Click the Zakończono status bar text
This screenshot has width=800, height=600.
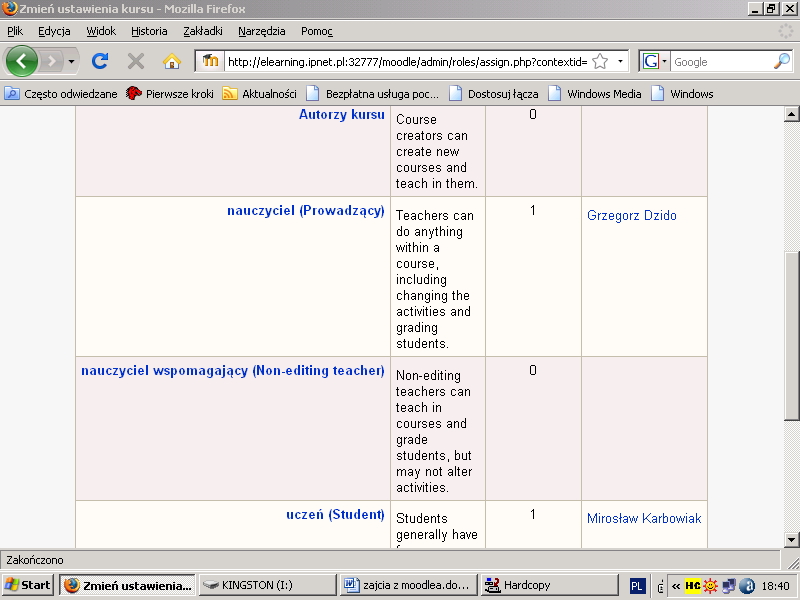click(35, 560)
